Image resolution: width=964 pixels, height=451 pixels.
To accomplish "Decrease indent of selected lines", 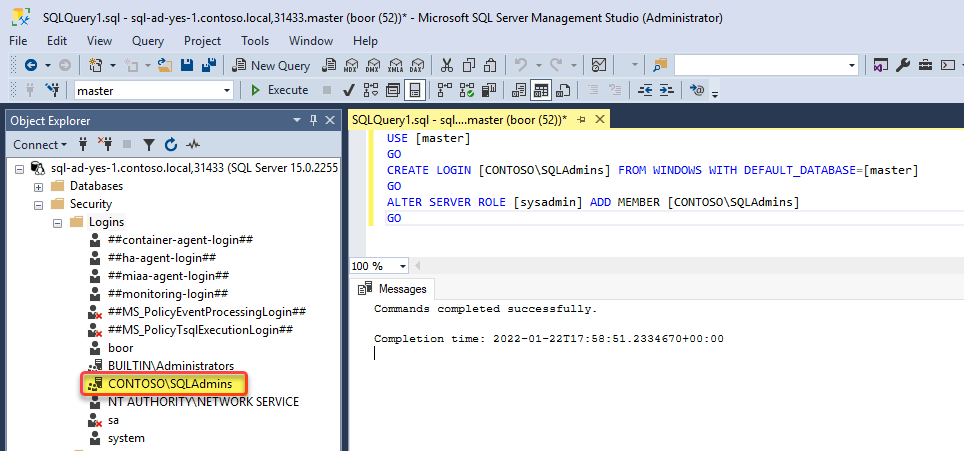I will click(645, 90).
